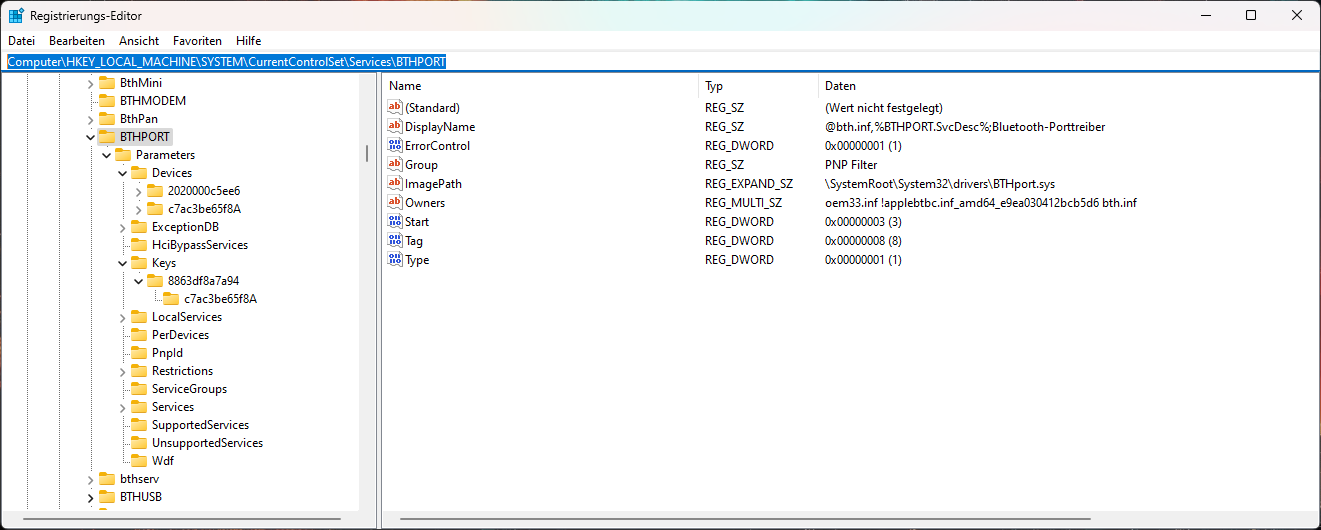The image size is (1321, 530).
Task: Select the BthPan folder icon
Action: (x=107, y=119)
